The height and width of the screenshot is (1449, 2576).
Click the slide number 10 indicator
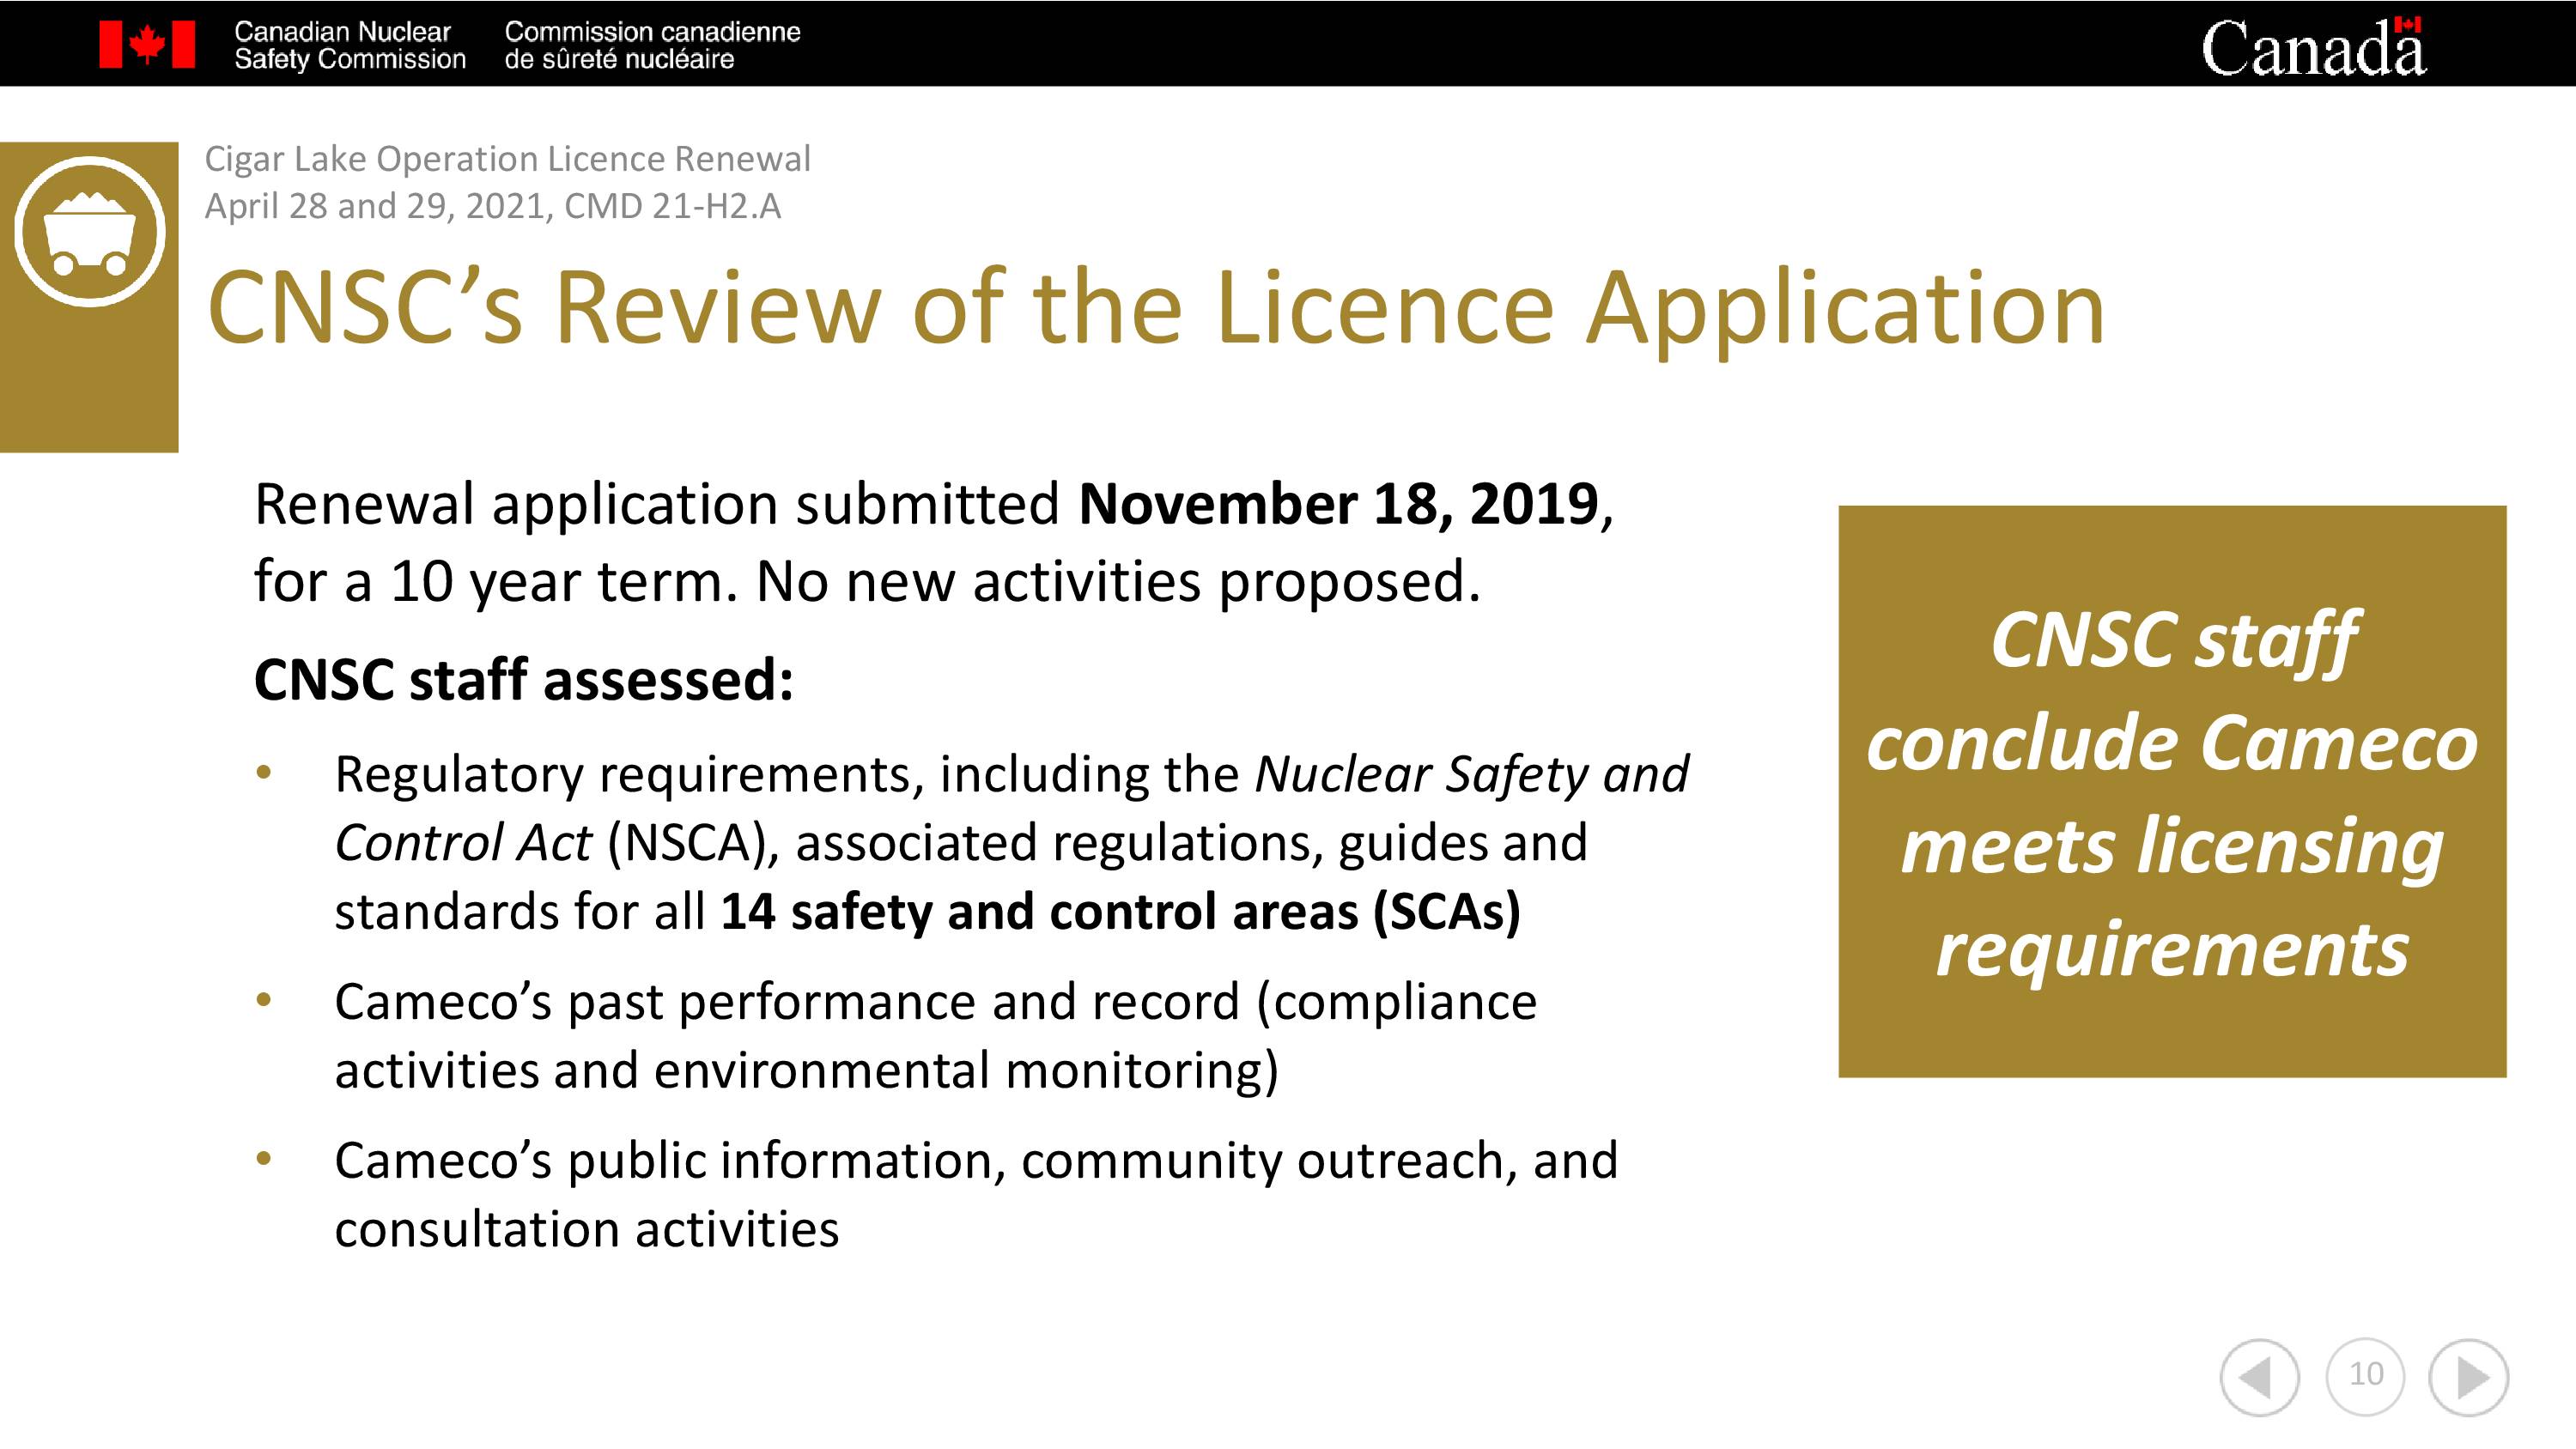point(2365,1375)
